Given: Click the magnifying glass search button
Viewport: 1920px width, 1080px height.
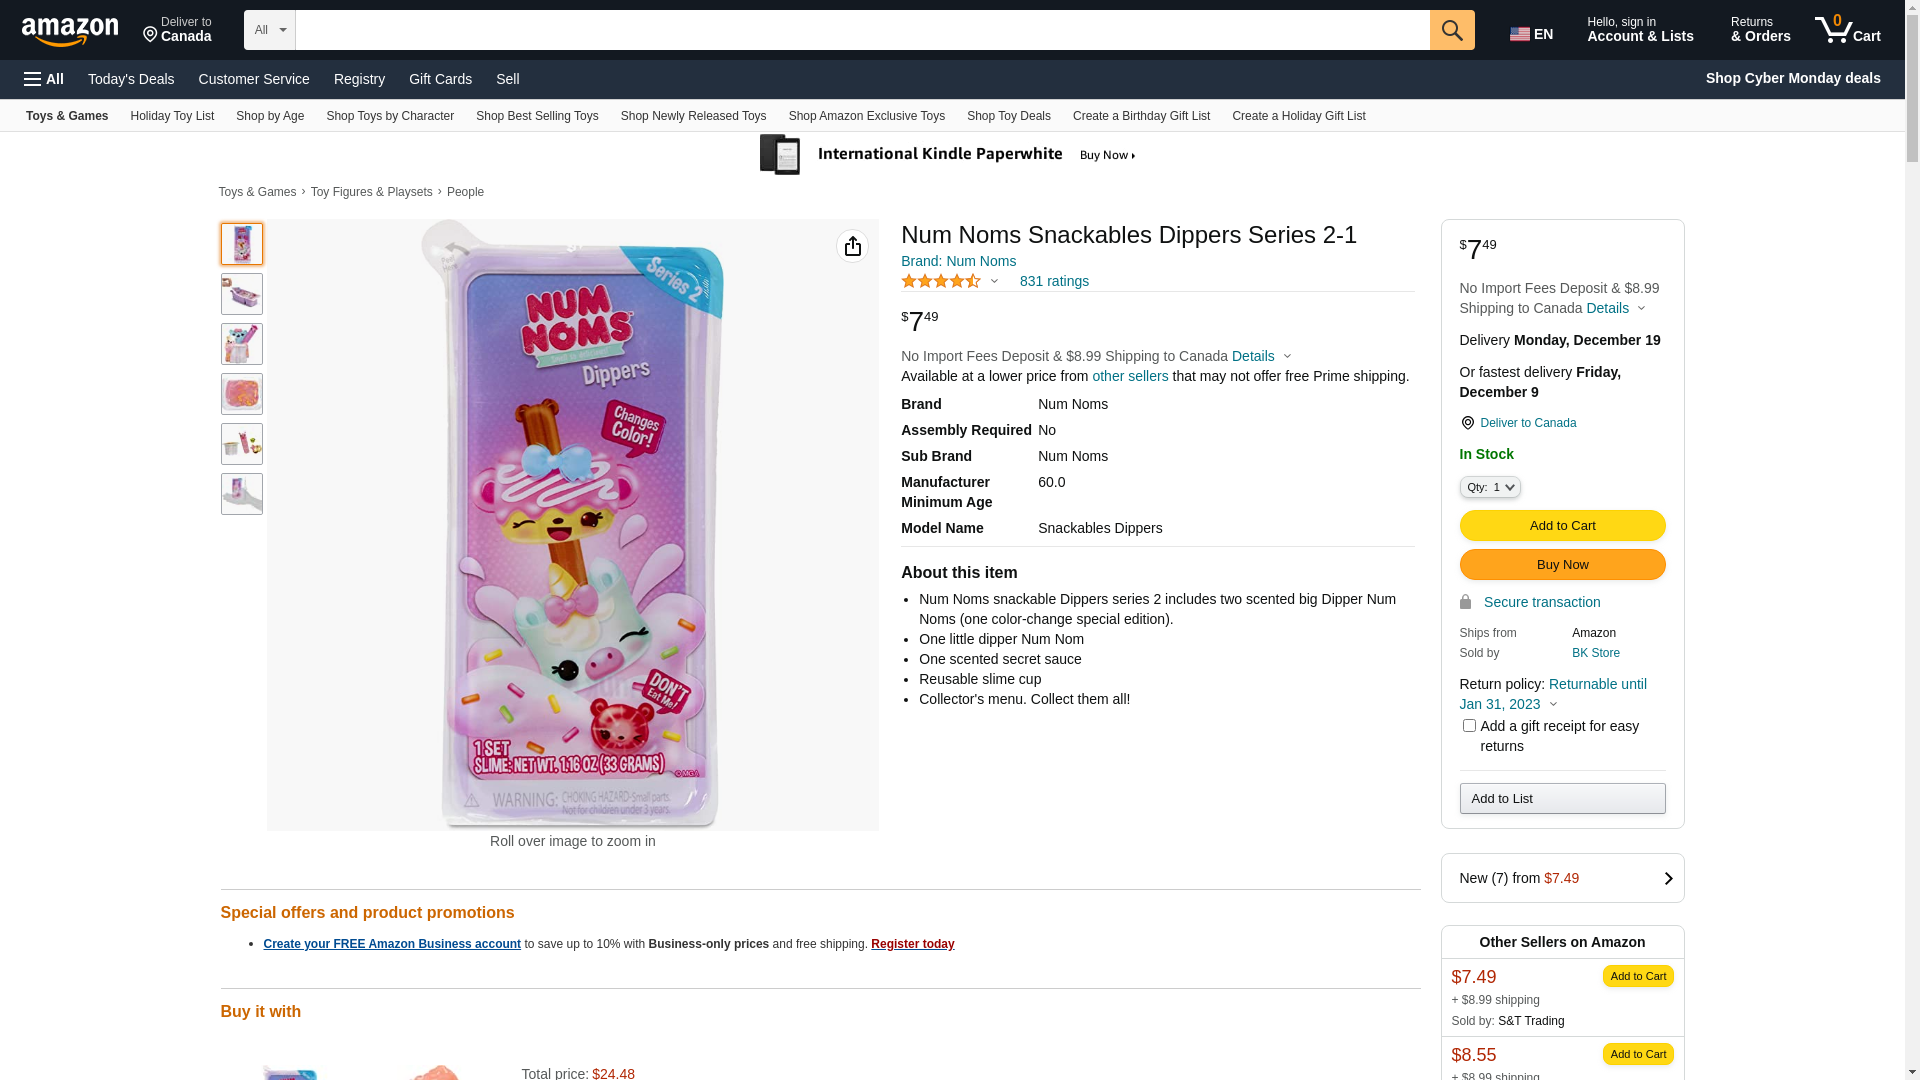Looking at the screenshot, I should (1451, 30).
